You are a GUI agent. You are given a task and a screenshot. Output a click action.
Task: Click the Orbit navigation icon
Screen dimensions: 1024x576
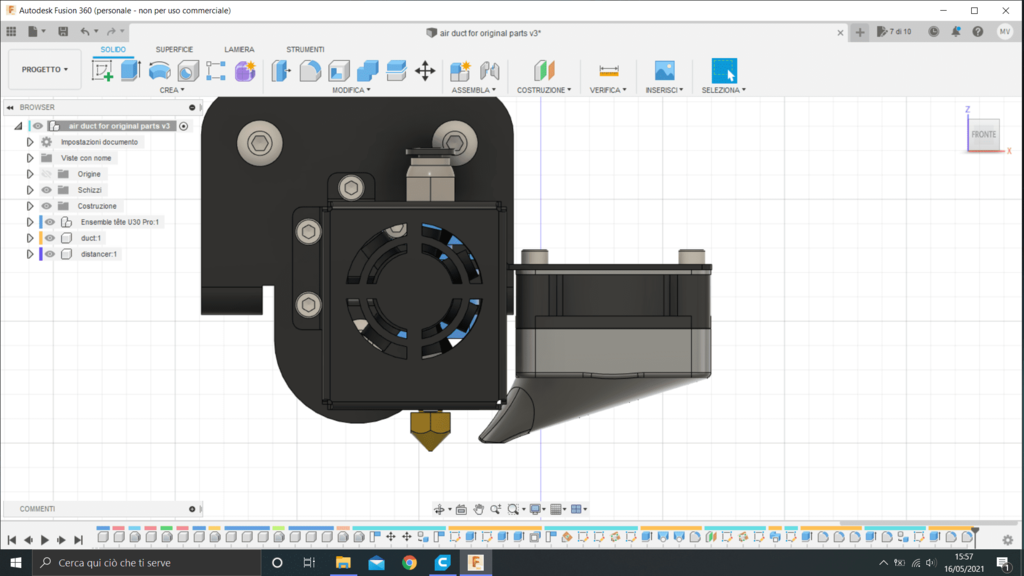point(440,509)
